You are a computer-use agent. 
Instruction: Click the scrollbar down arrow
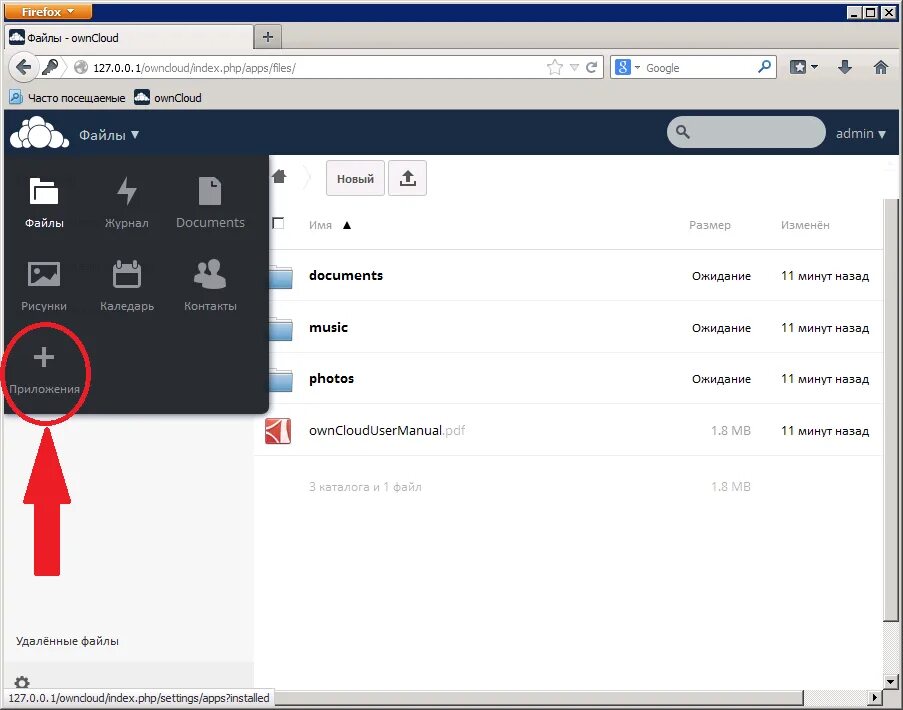click(891, 682)
